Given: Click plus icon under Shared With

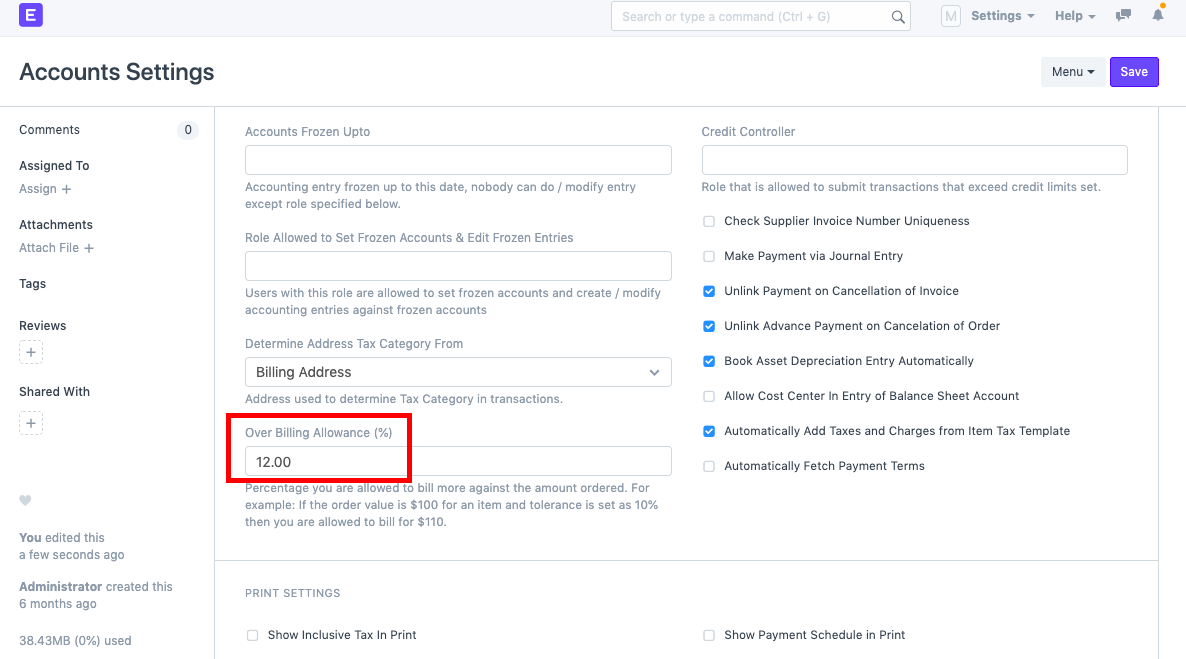Looking at the screenshot, I should tap(31, 424).
